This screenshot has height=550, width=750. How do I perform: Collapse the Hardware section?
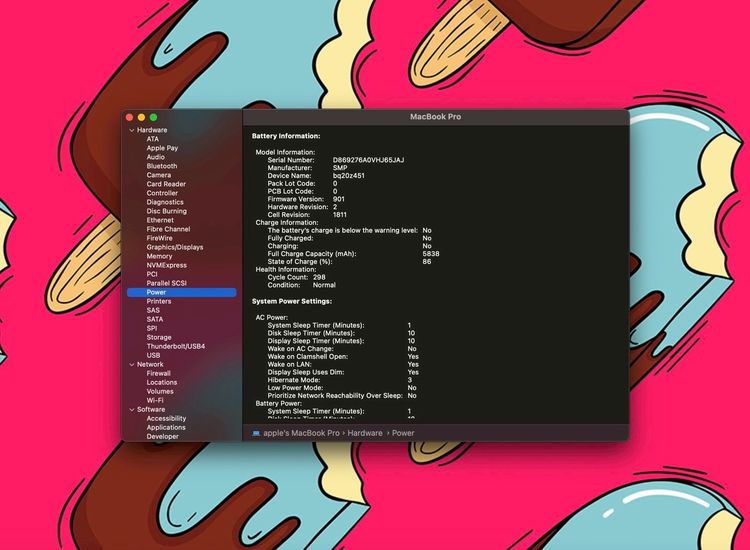pos(131,130)
